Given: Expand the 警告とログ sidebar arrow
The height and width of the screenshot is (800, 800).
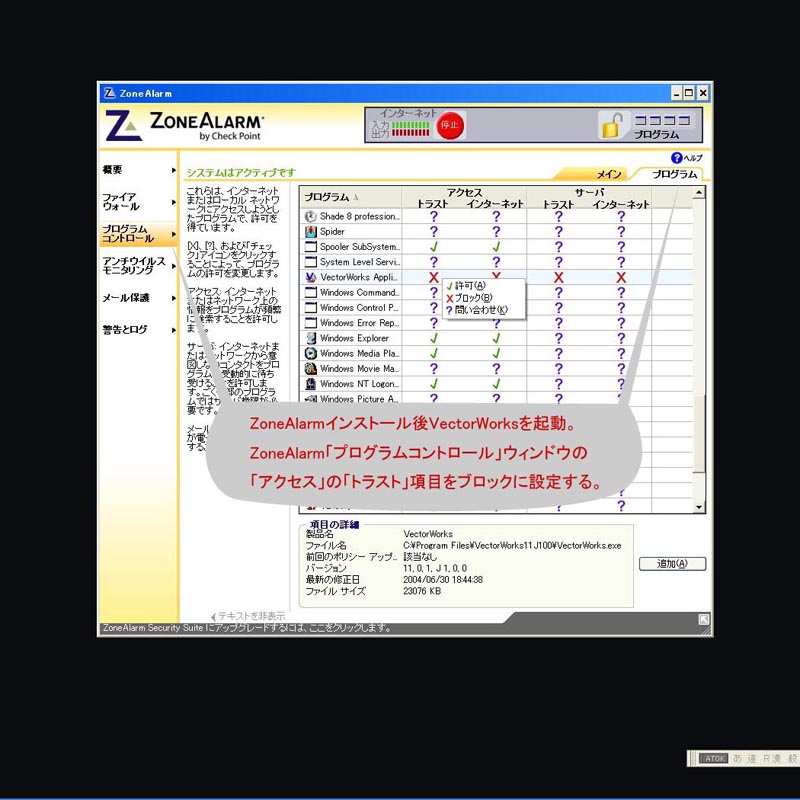Looking at the screenshot, I should (173, 330).
